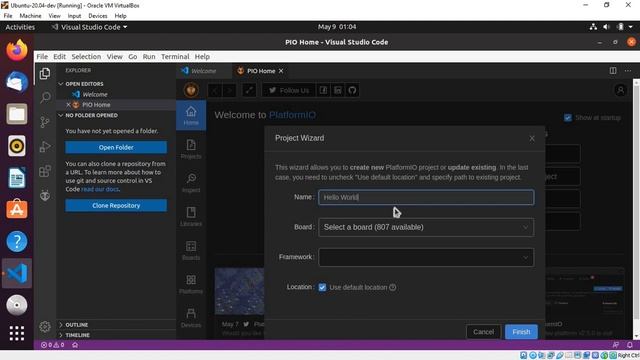Click Finish in Project Wizard
The height and width of the screenshot is (360, 640).
tap(521, 332)
